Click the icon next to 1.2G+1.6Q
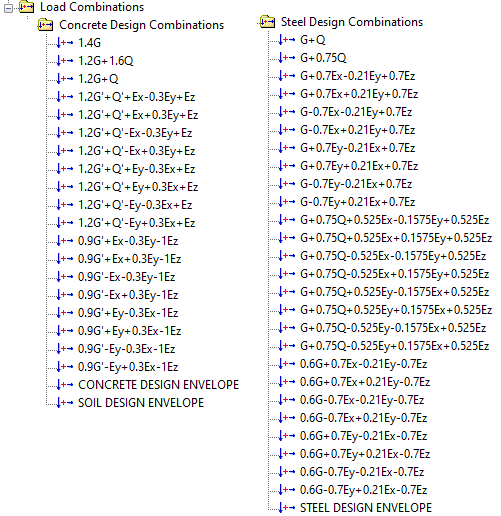Screen dimensions: 501x516 [x=65, y=61]
